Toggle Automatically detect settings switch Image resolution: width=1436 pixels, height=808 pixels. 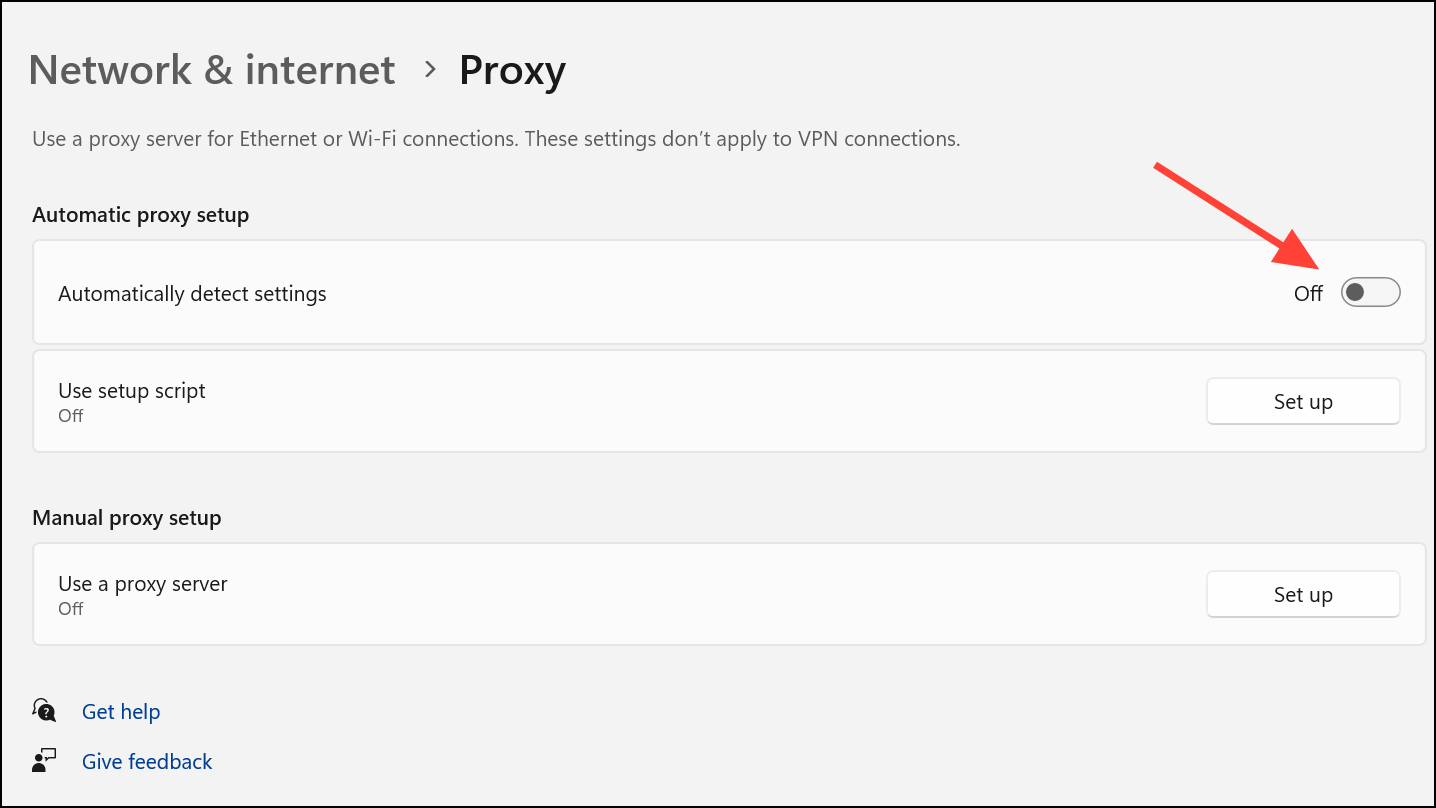1370,293
